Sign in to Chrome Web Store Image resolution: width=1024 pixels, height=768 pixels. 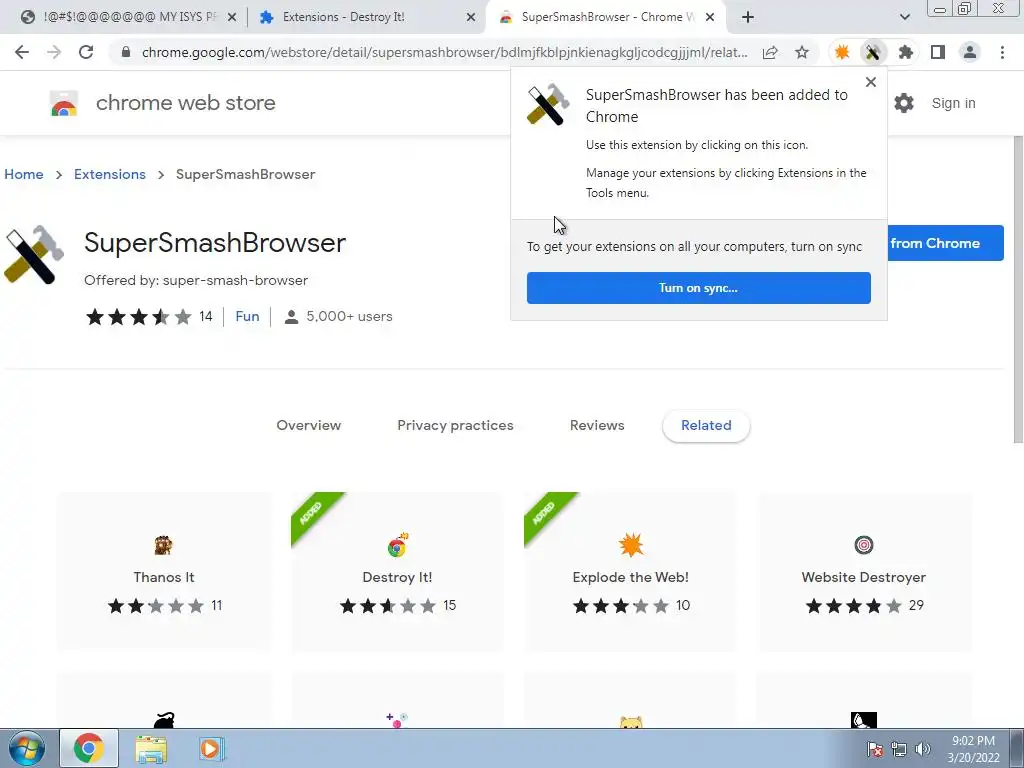click(953, 103)
